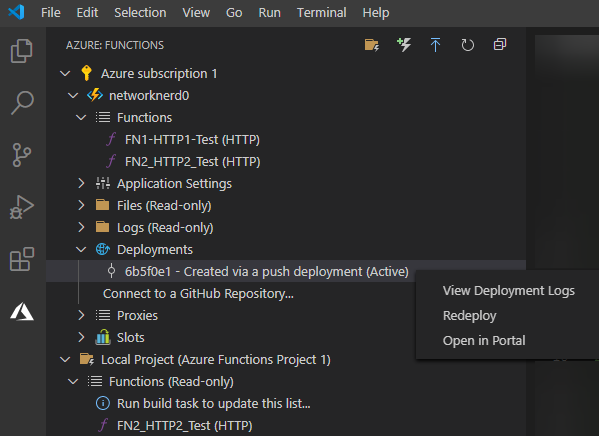Click the sliders icon beside Application Settings
Image resolution: width=599 pixels, height=436 pixels.
pyautogui.click(x=103, y=183)
